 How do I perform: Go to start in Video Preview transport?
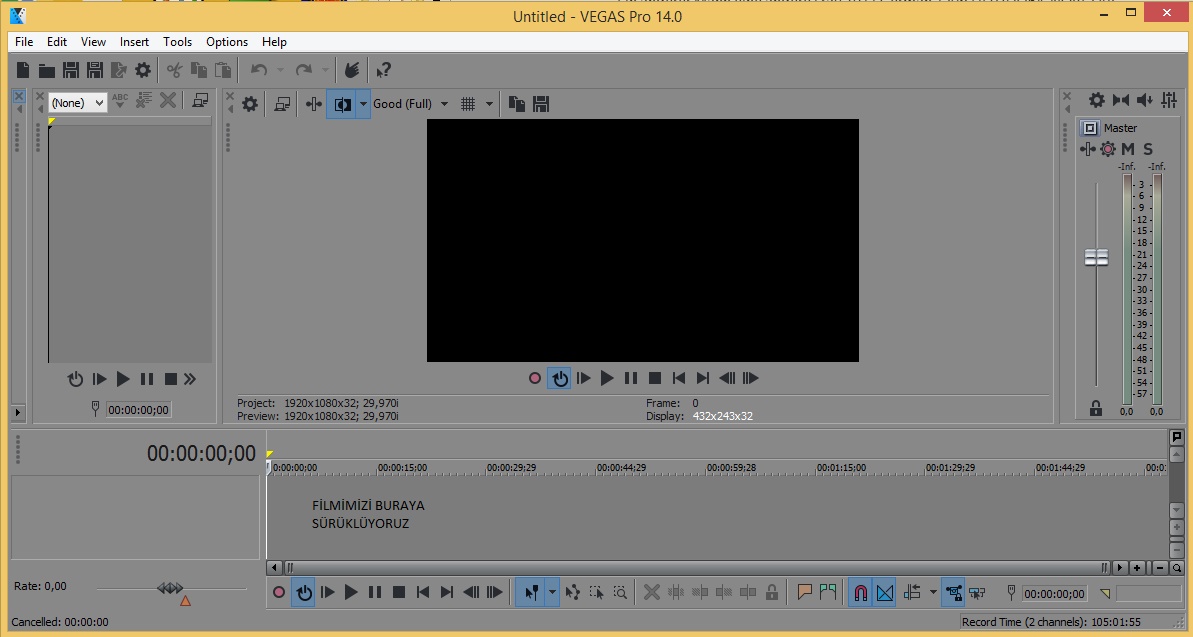(679, 378)
